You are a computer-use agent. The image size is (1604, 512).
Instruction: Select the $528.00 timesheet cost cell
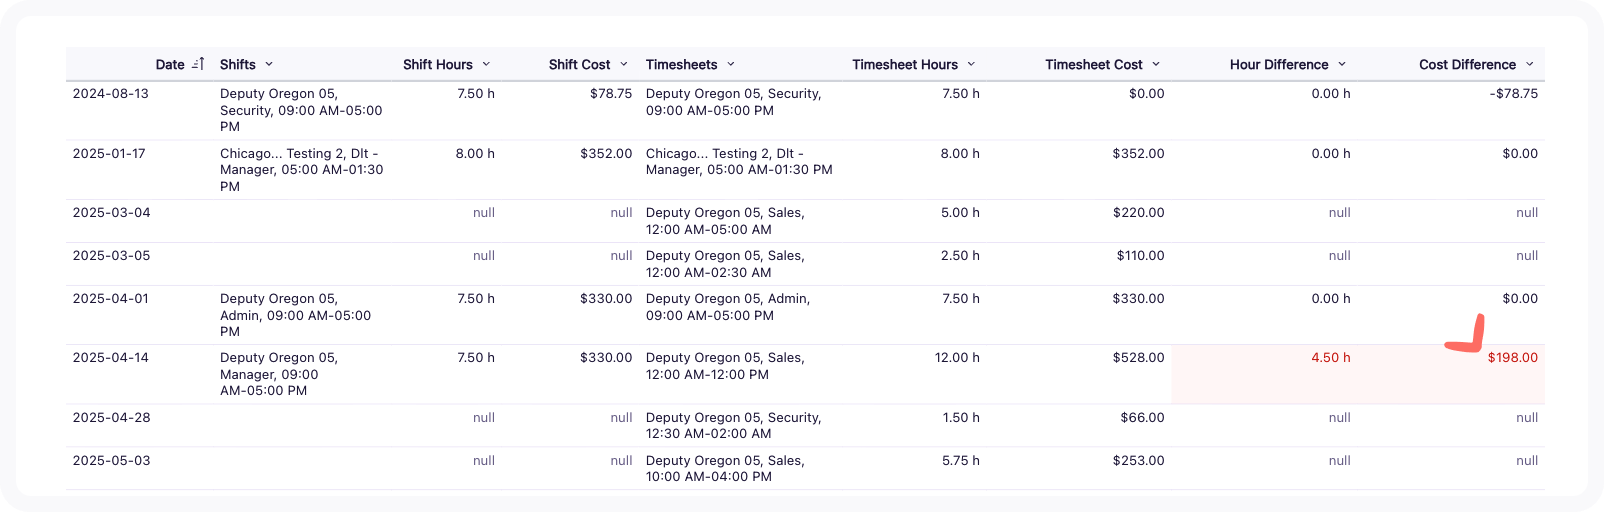(1138, 358)
